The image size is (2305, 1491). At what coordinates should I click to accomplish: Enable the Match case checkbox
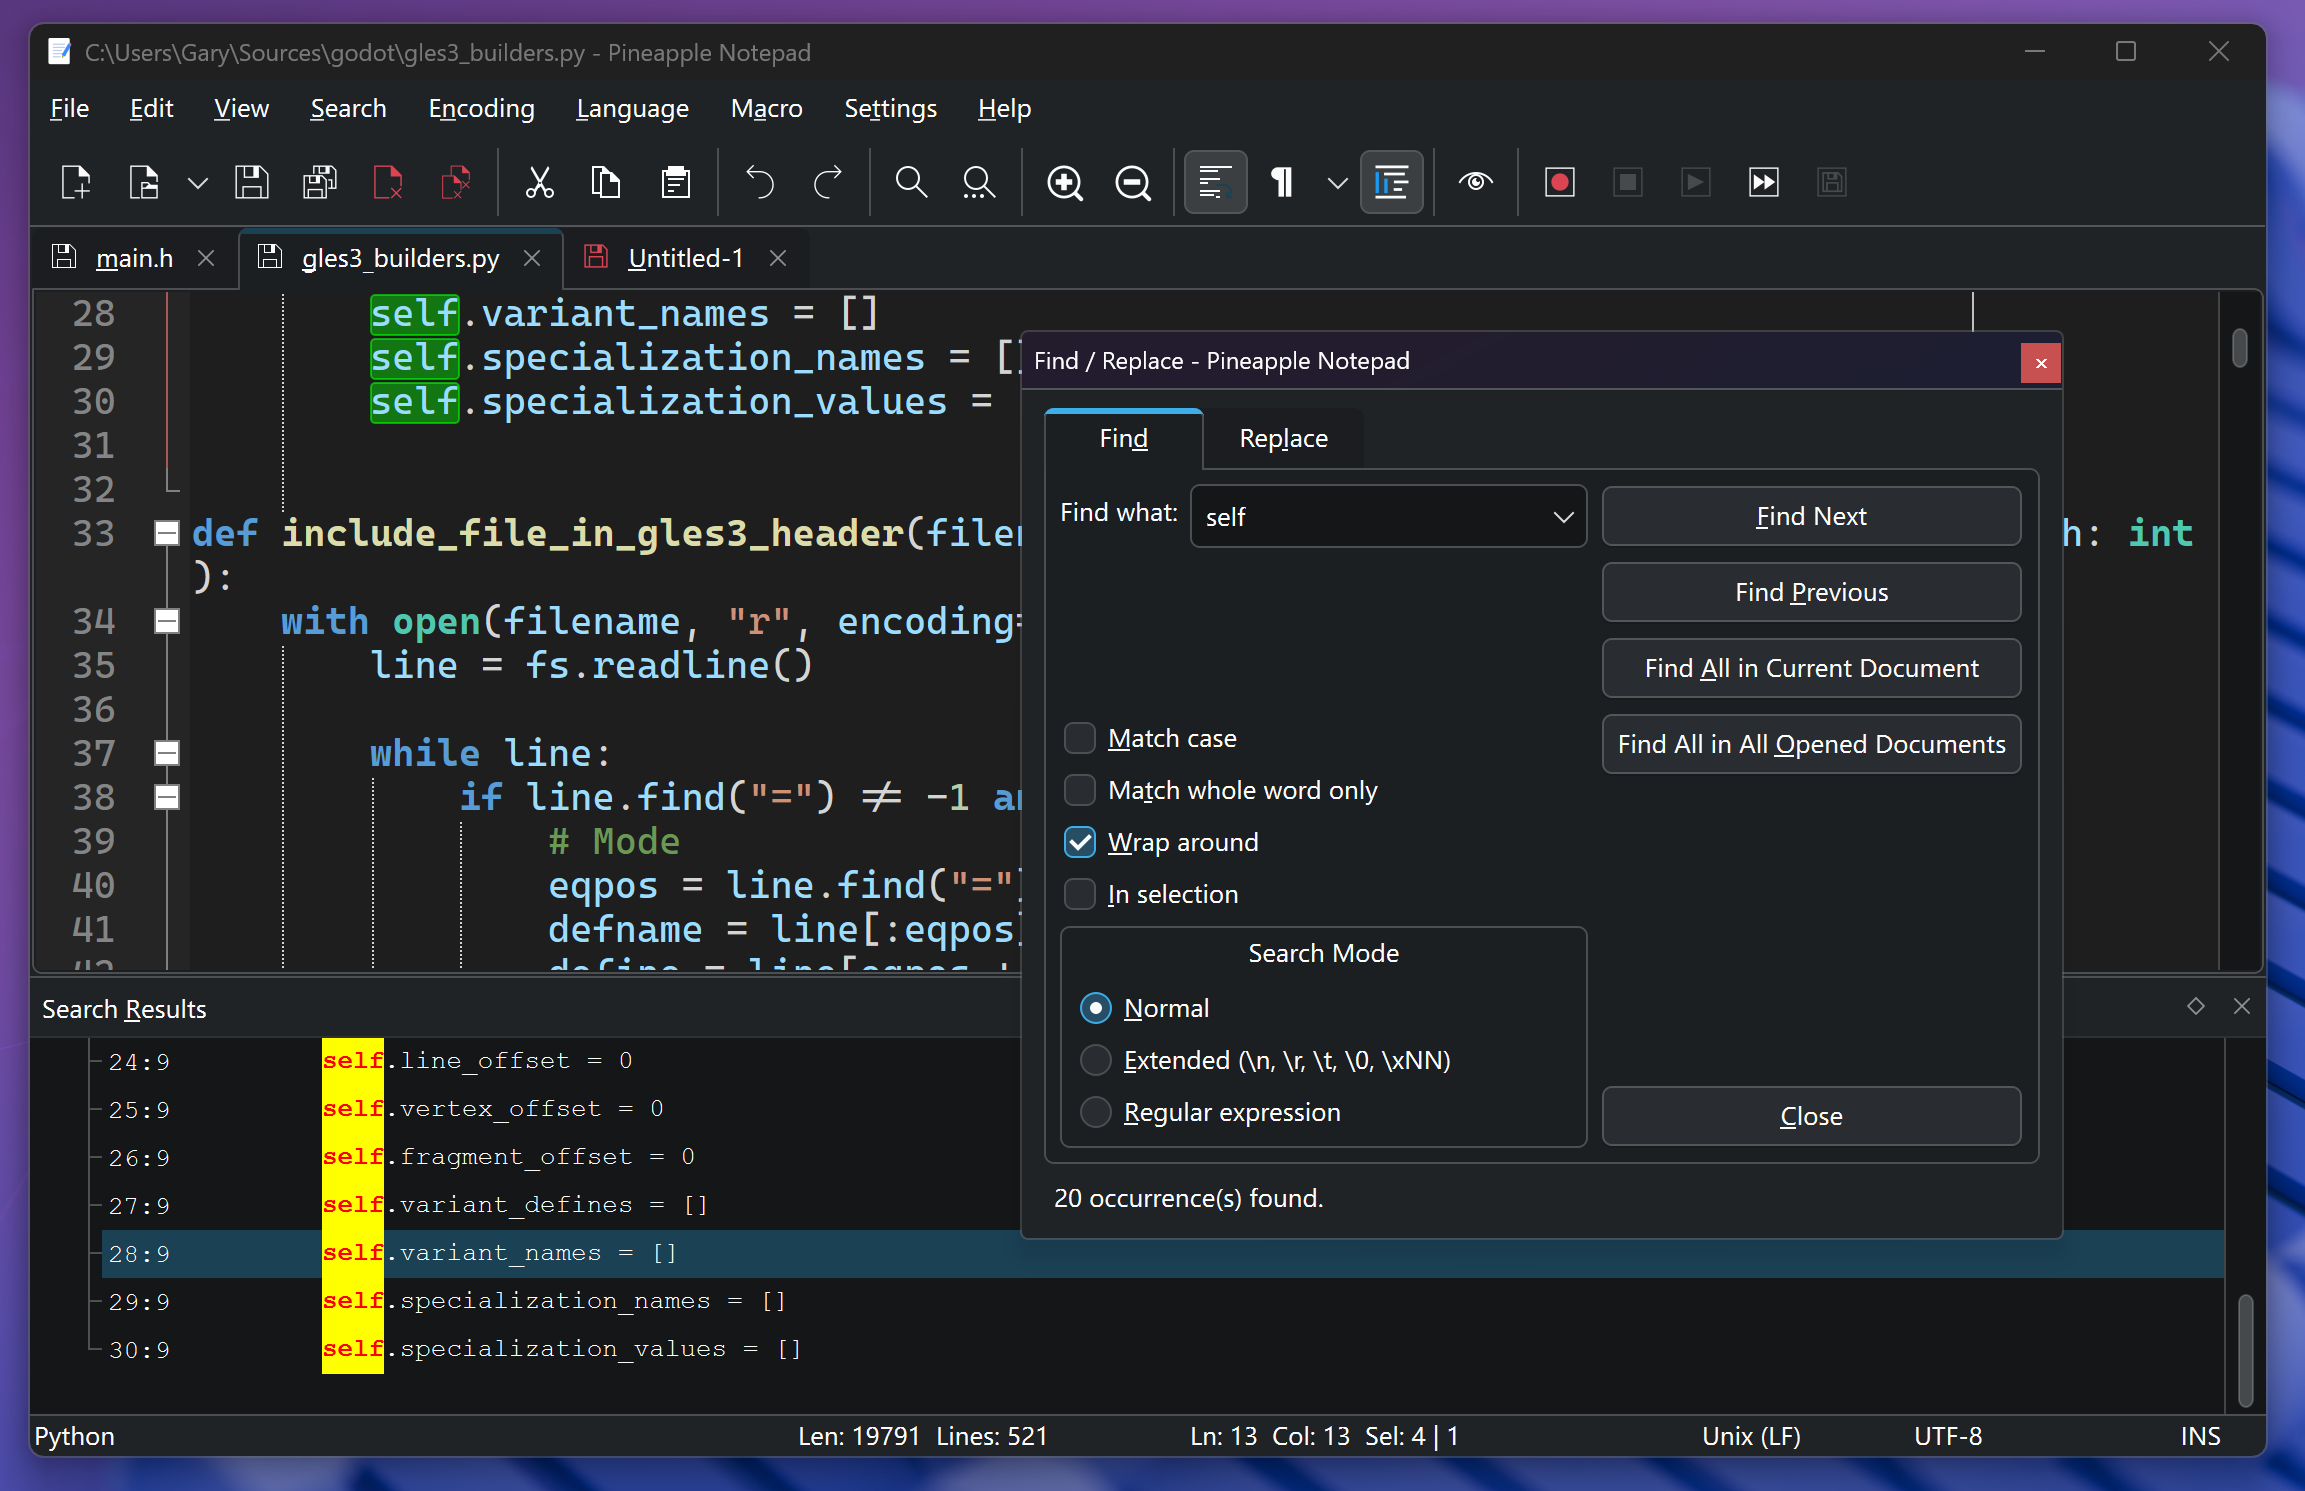coord(1080,739)
